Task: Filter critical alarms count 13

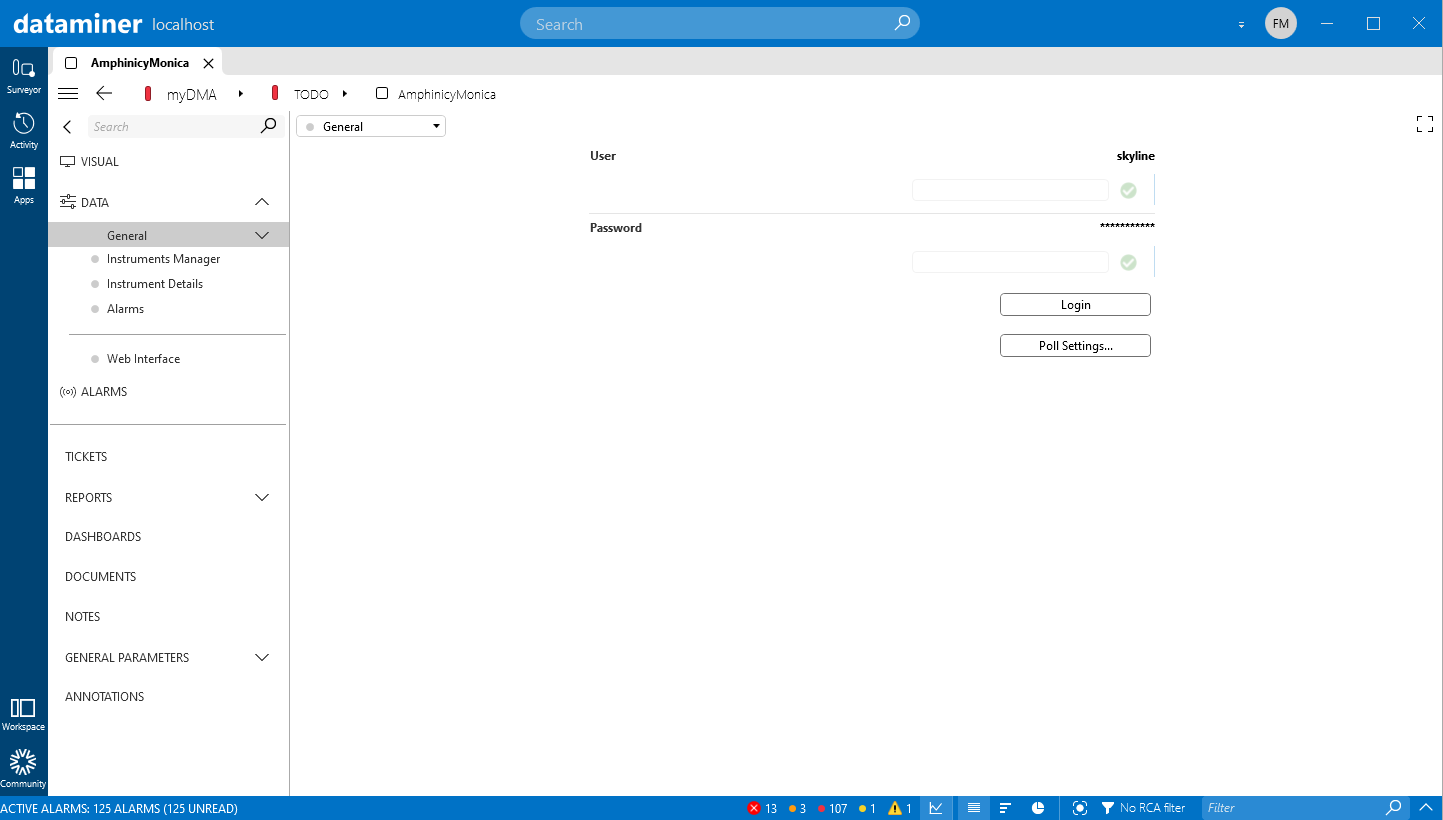Action: [x=763, y=808]
